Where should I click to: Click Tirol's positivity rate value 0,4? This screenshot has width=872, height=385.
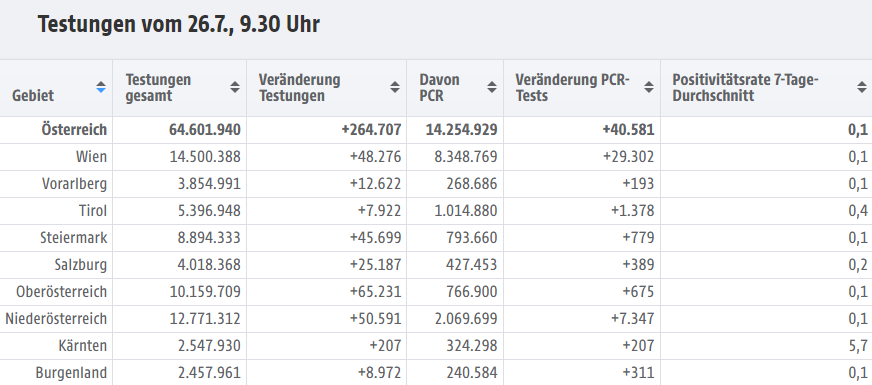click(858, 211)
